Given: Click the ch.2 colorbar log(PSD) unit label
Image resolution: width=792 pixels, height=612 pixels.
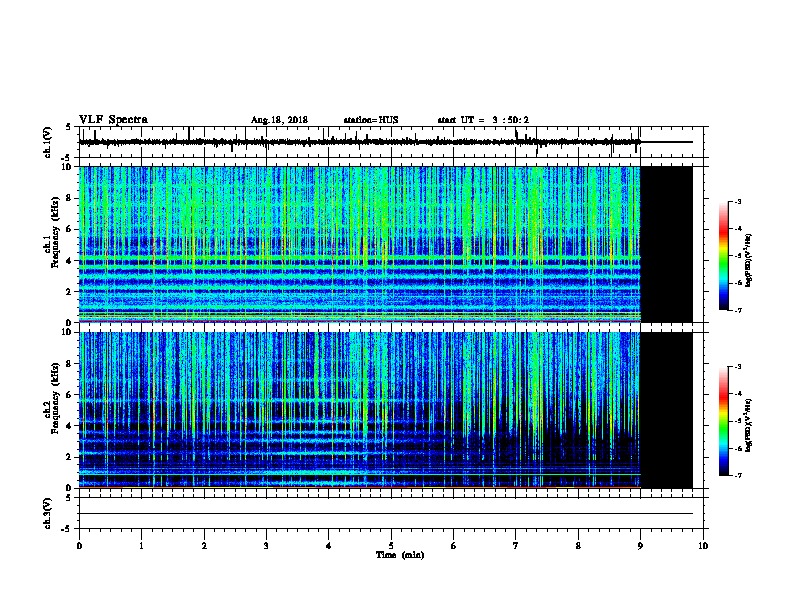Looking at the screenshot, I should coord(748,426).
